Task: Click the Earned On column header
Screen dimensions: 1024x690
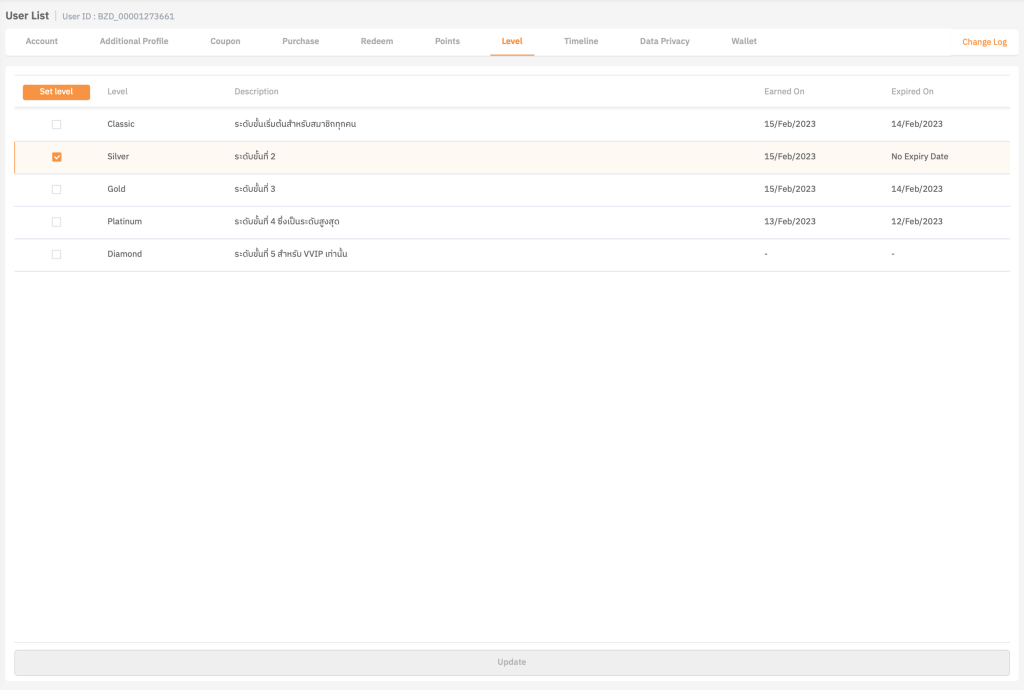Action: point(784,92)
